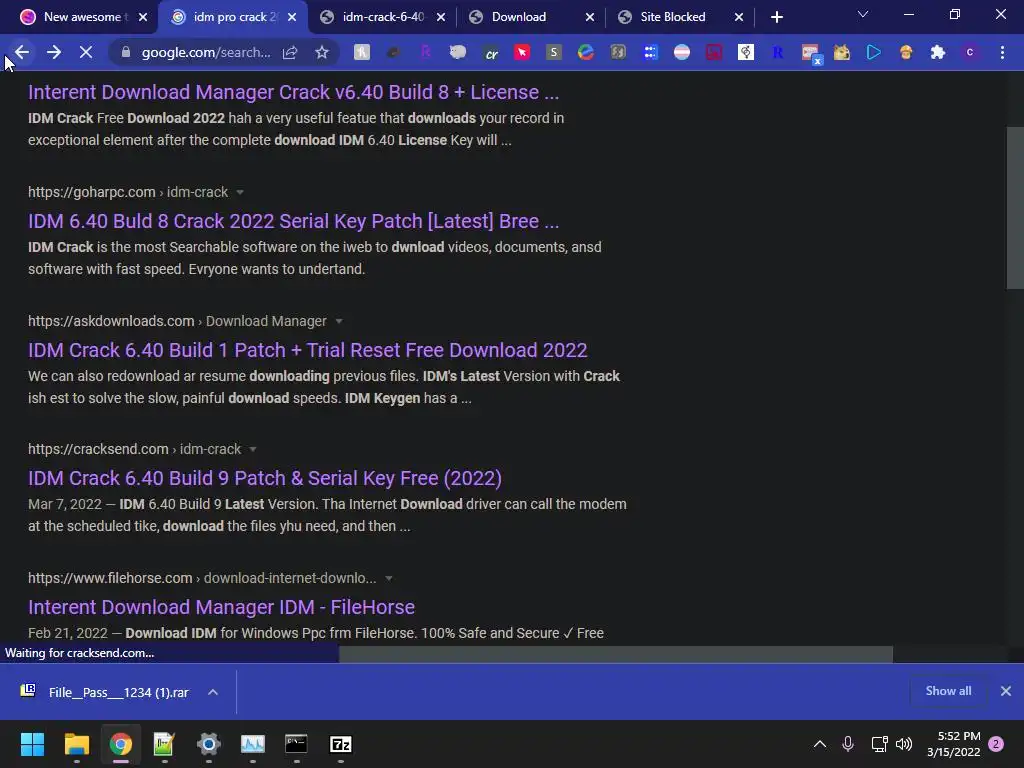
Task: Open the tab search chevron
Action: coord(863,14)
